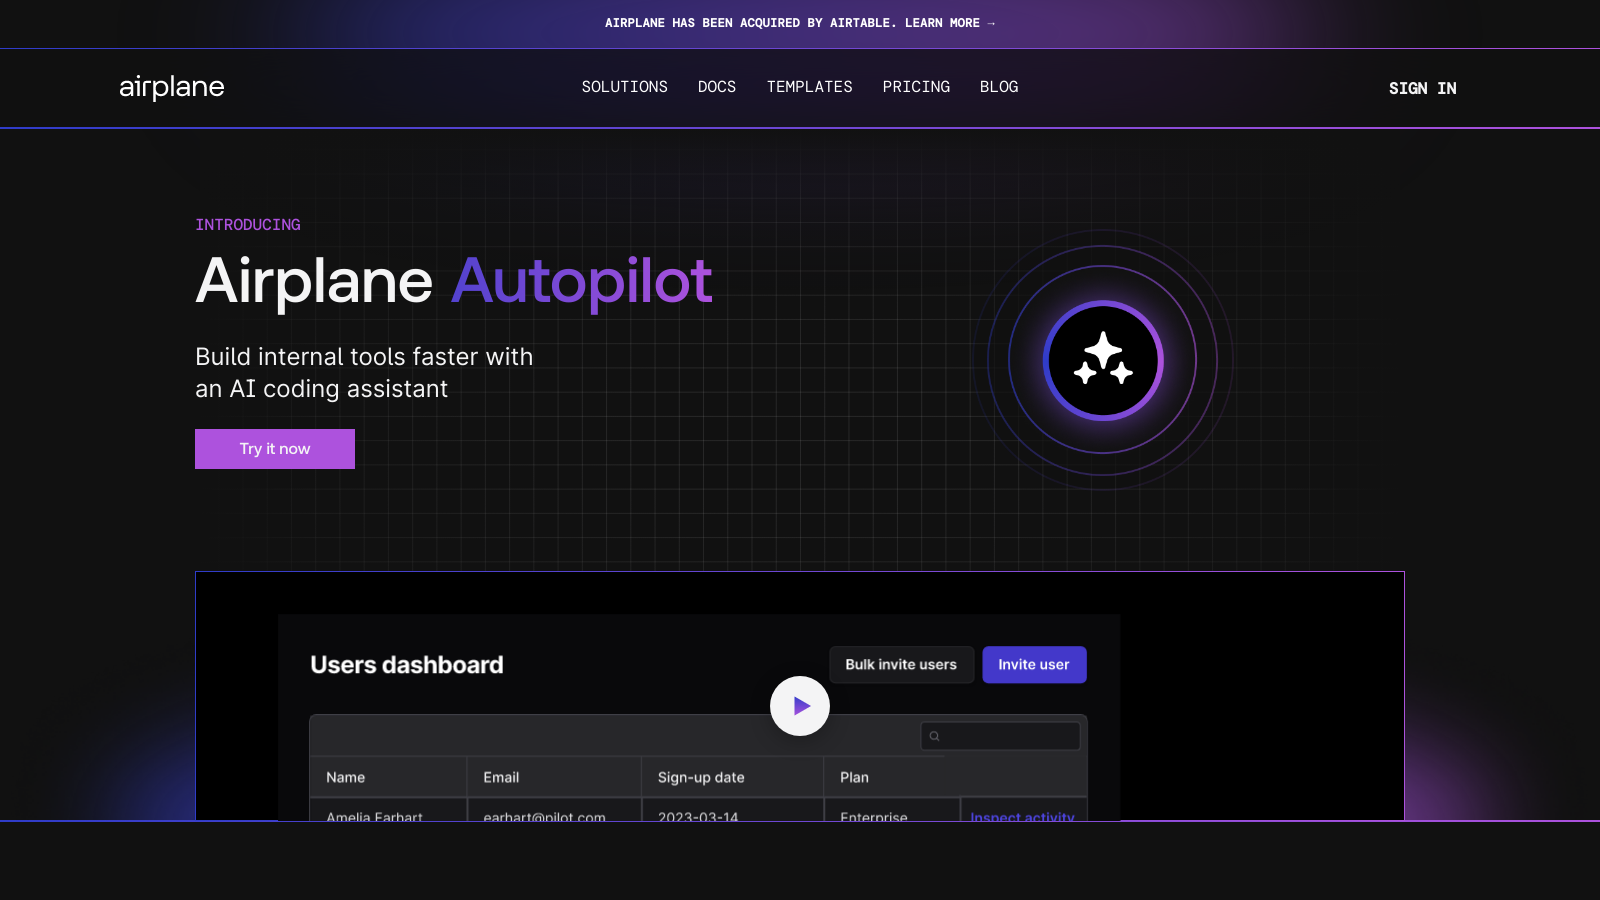This screenshot has height=900, width=1600.
Task: Click the Sign In link
Action: 1423,88
